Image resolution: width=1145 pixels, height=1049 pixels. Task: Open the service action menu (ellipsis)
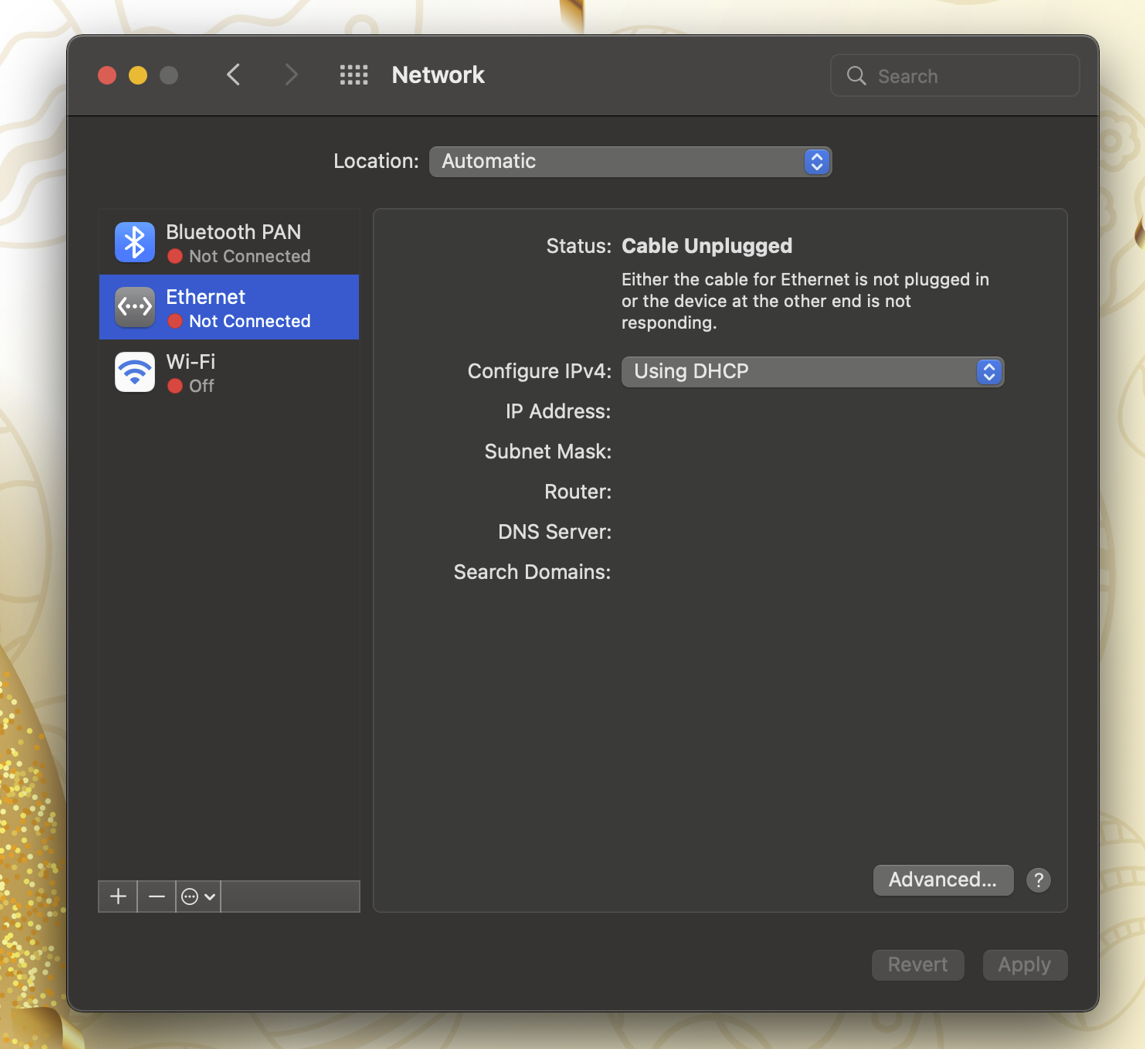click(x=198, y=896)
